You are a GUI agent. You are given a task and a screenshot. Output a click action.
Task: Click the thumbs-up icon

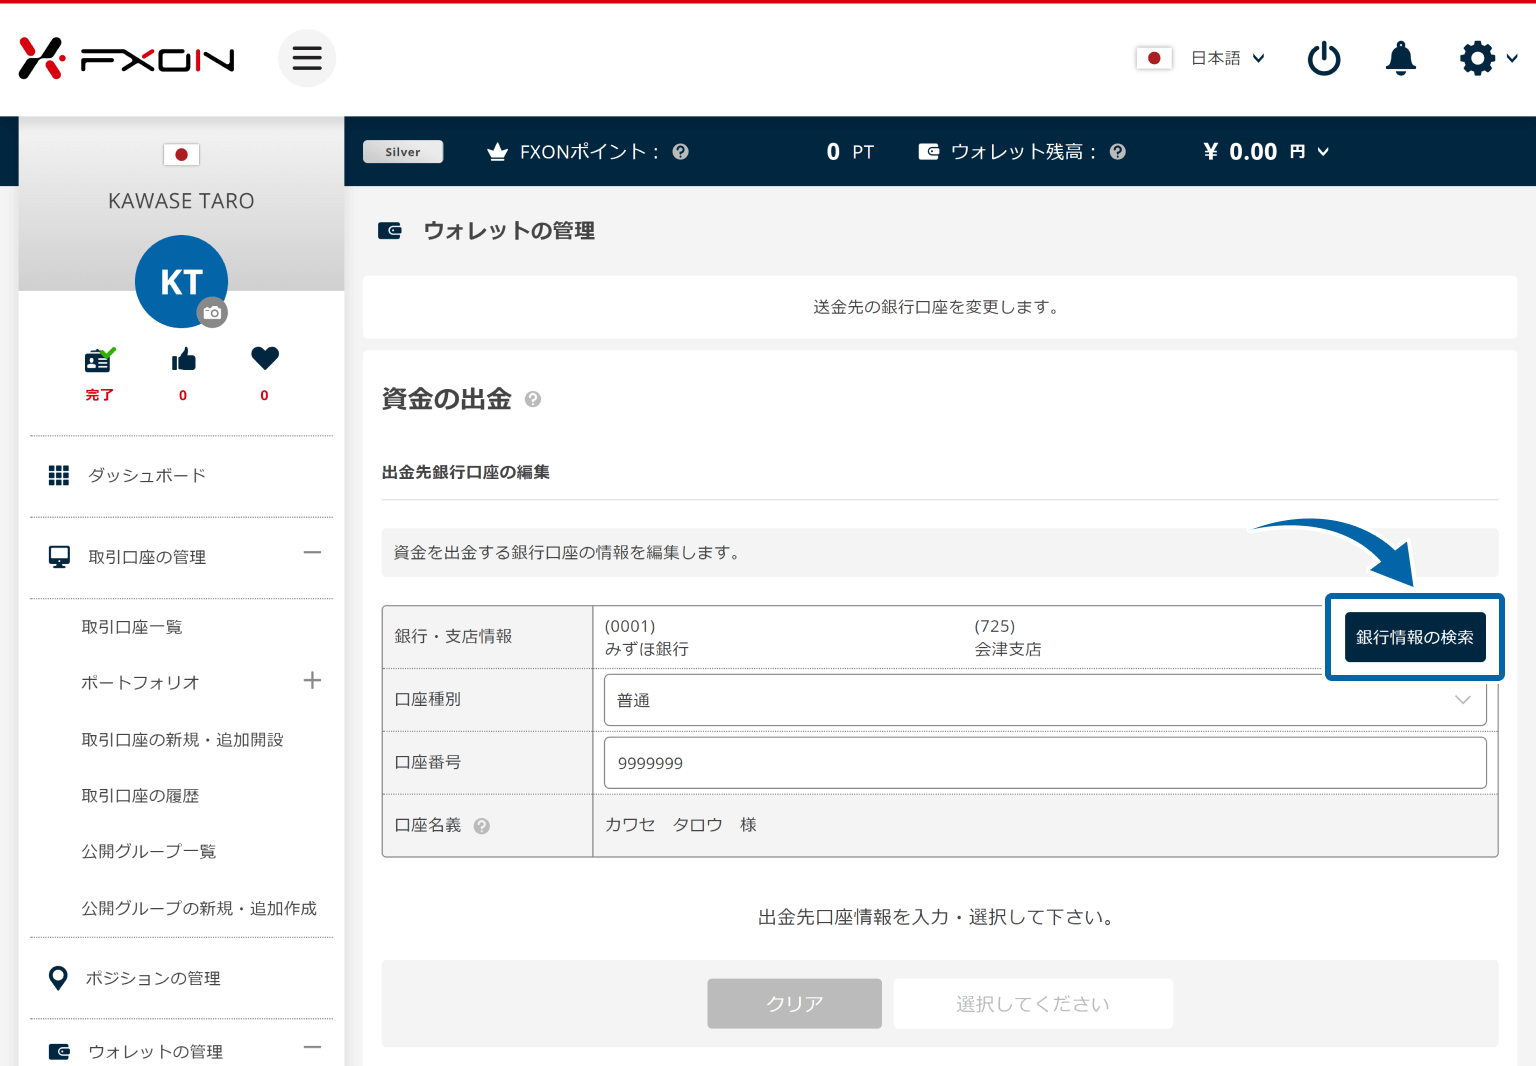(x=183, y=360)
